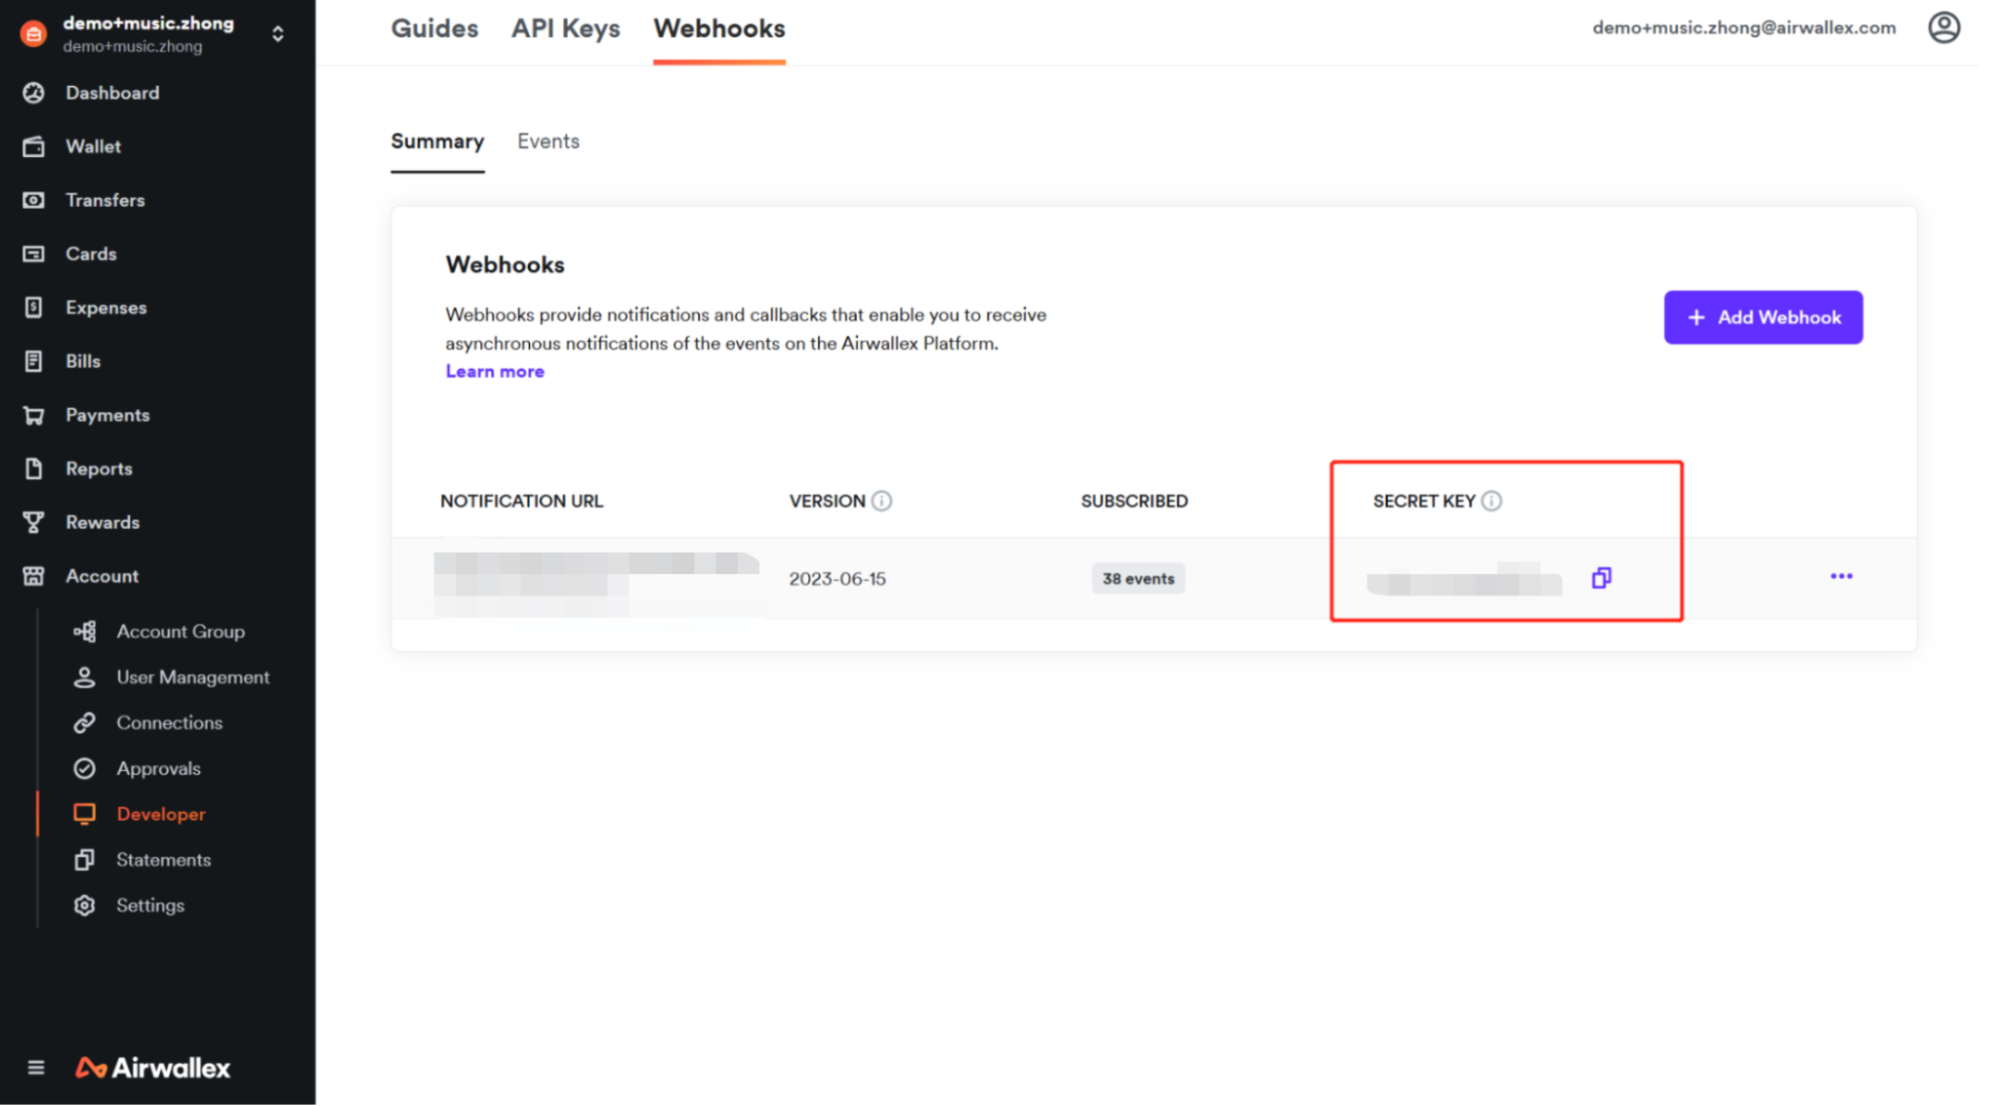Image resolution: width=1999 pixels, height=1106 pixels.
Task: Collapse sidebar with hamburger menu icon
Action: pyautogui.click(x=36, y=1068)
